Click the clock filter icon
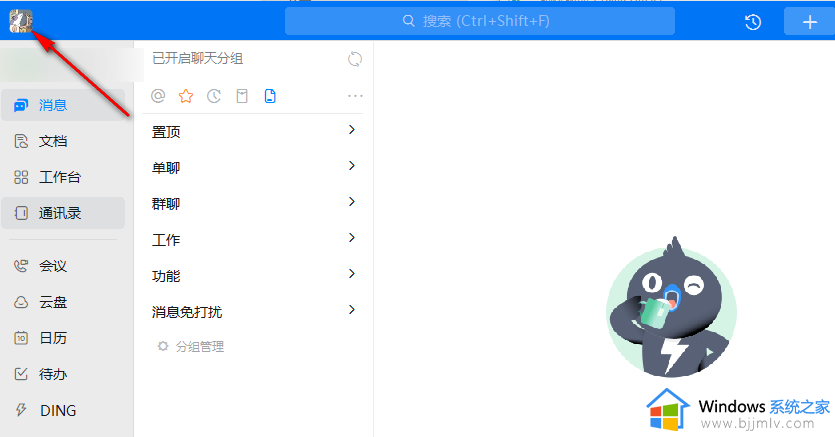 coord(214,96)
